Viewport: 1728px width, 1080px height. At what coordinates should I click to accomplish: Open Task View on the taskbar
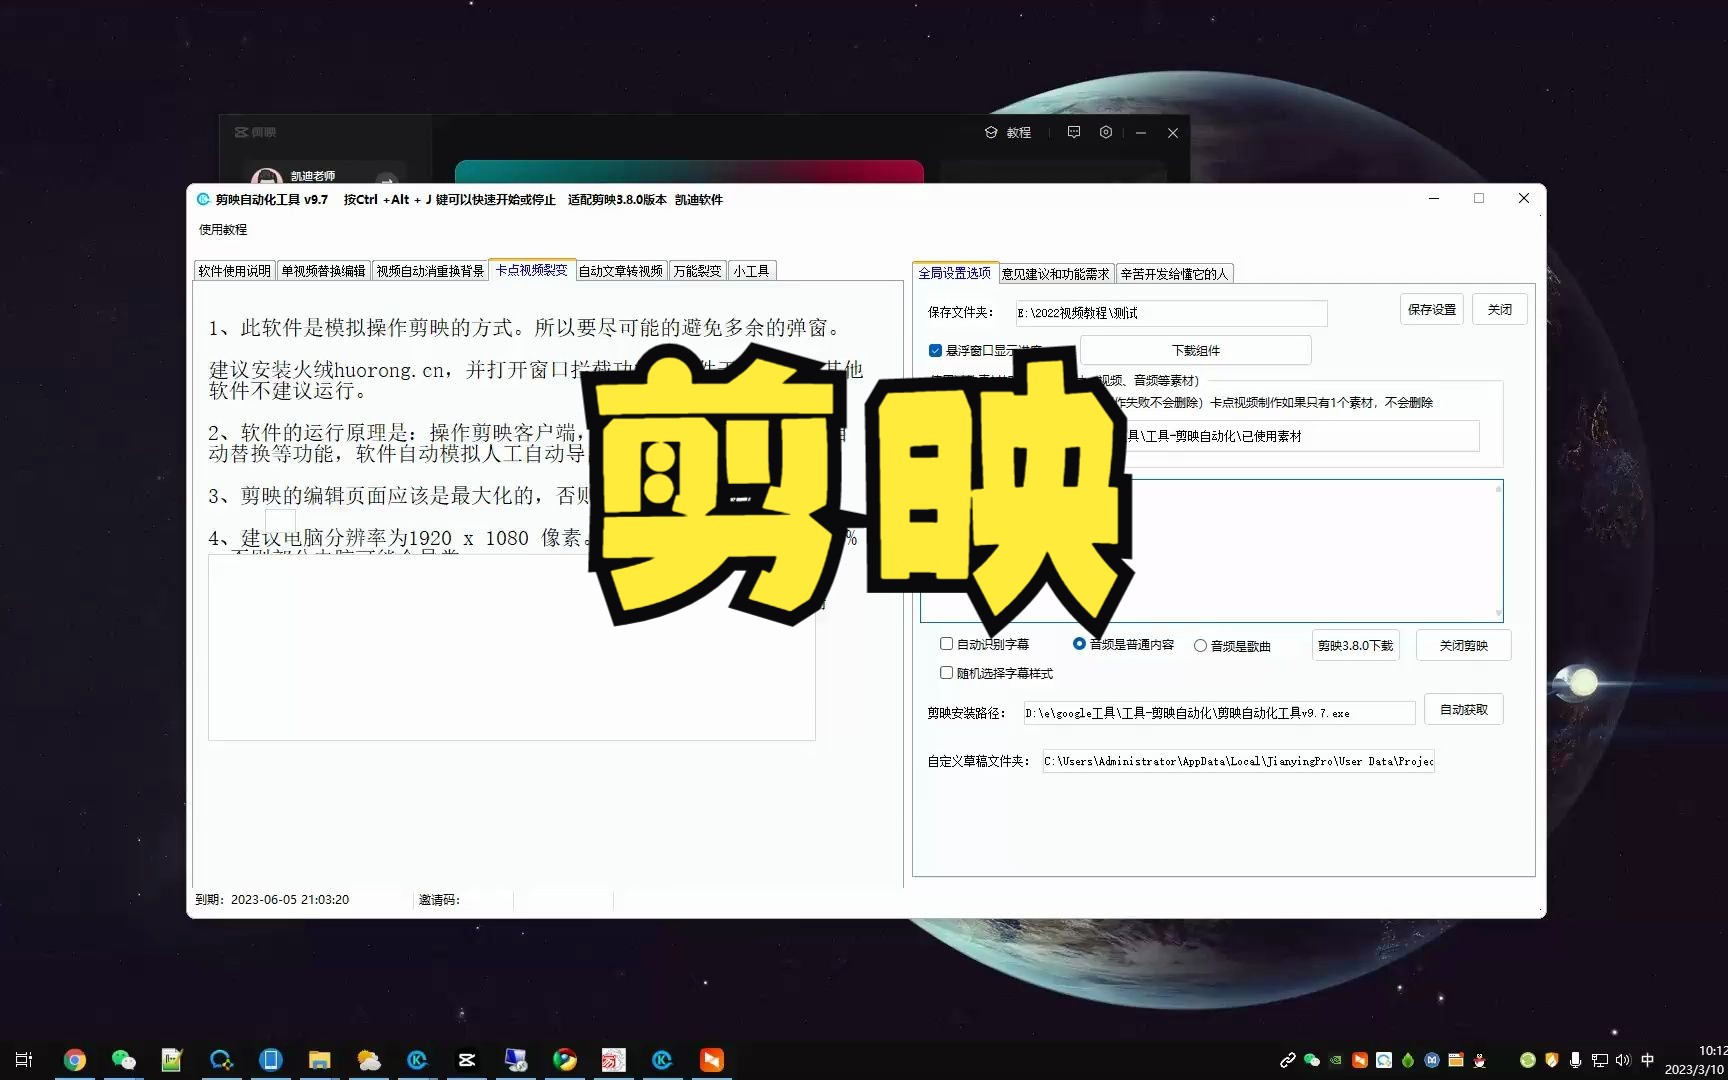coord(24,1060)
